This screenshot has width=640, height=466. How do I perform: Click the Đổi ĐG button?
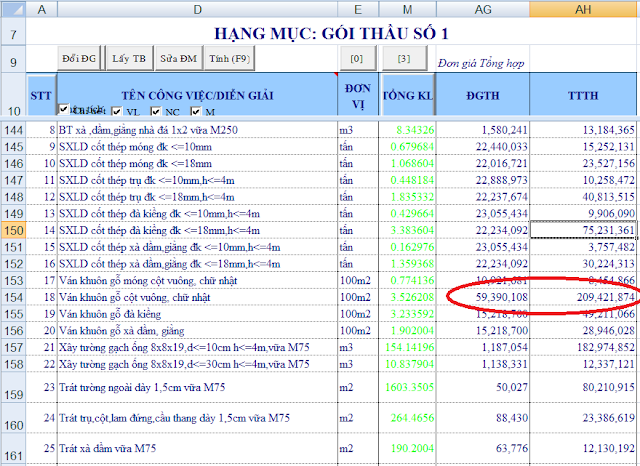click(x=79, y=58)
